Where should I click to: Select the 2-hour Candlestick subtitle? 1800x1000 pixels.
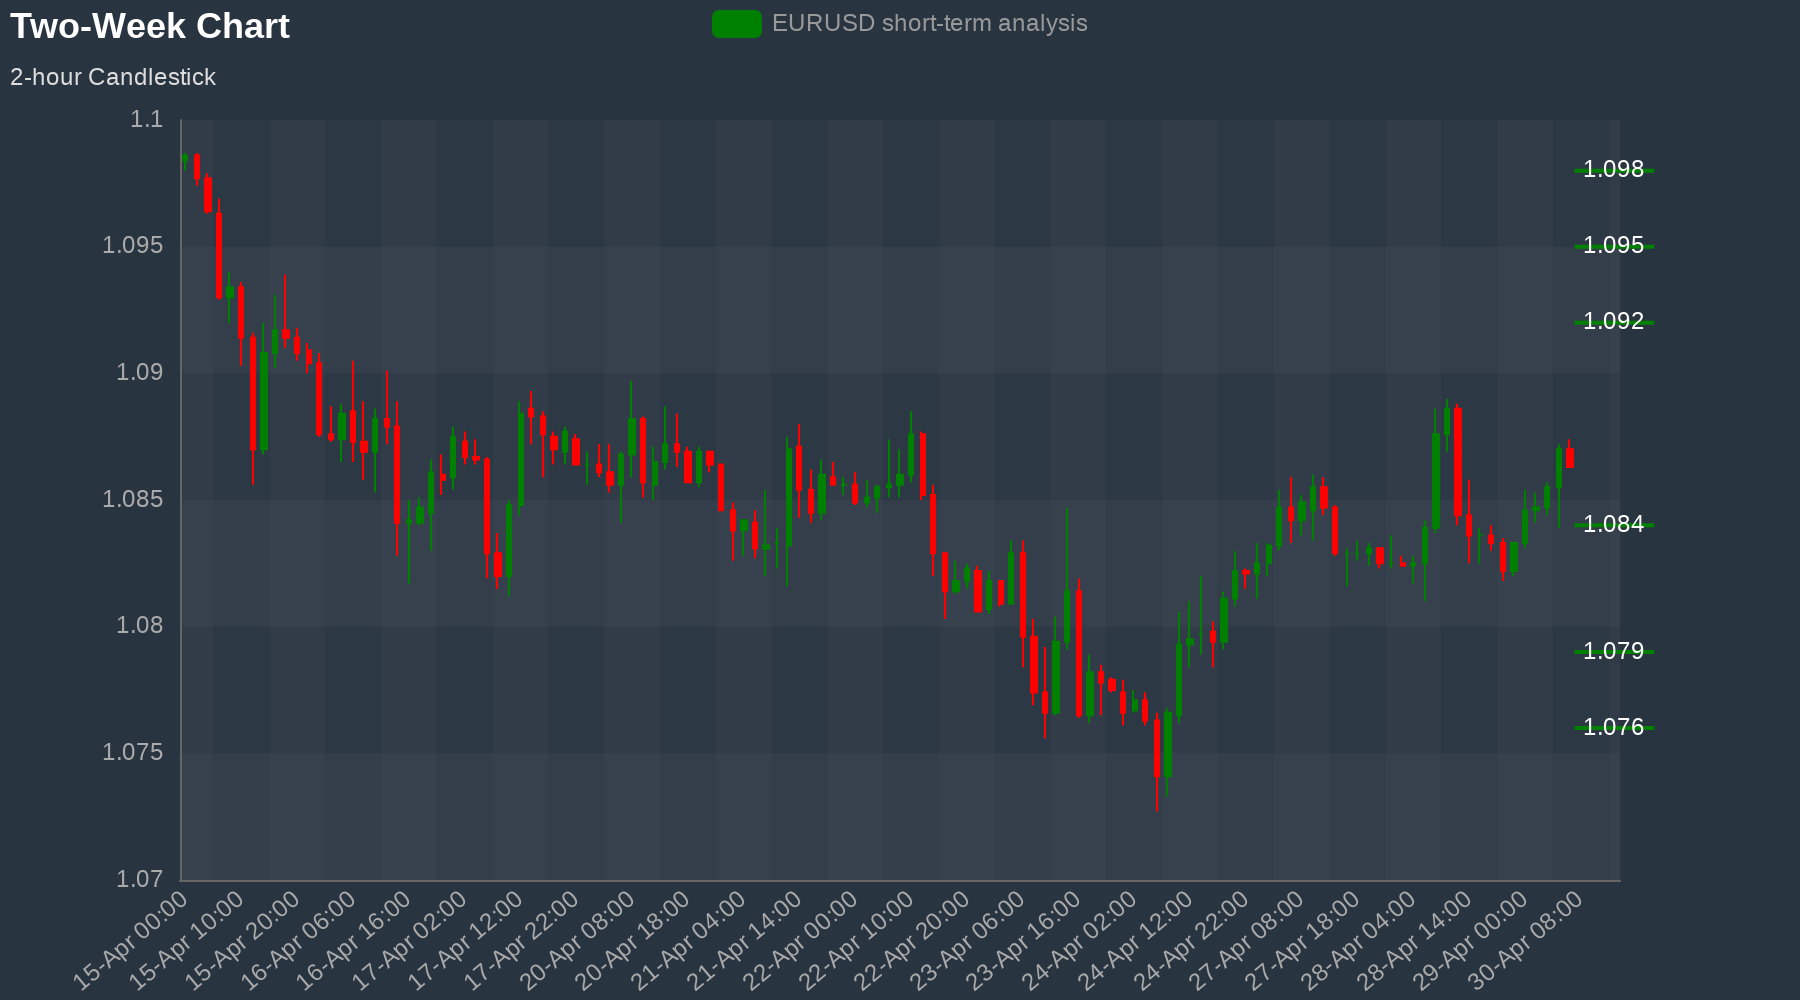[x=113, y=78]
